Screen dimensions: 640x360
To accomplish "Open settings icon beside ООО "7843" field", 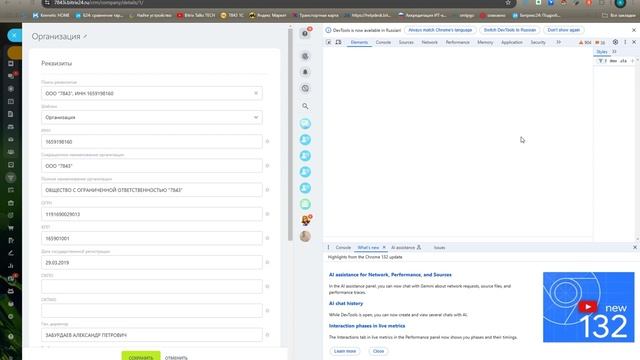I will pos(267,166).
